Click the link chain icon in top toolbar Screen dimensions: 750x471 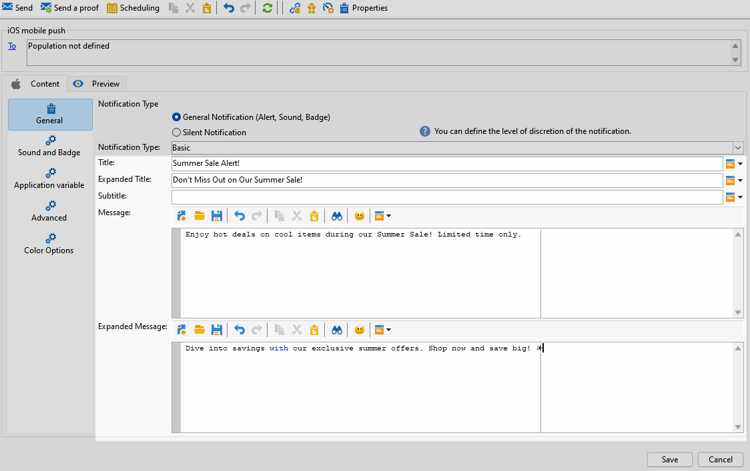[x=295, y=8]
